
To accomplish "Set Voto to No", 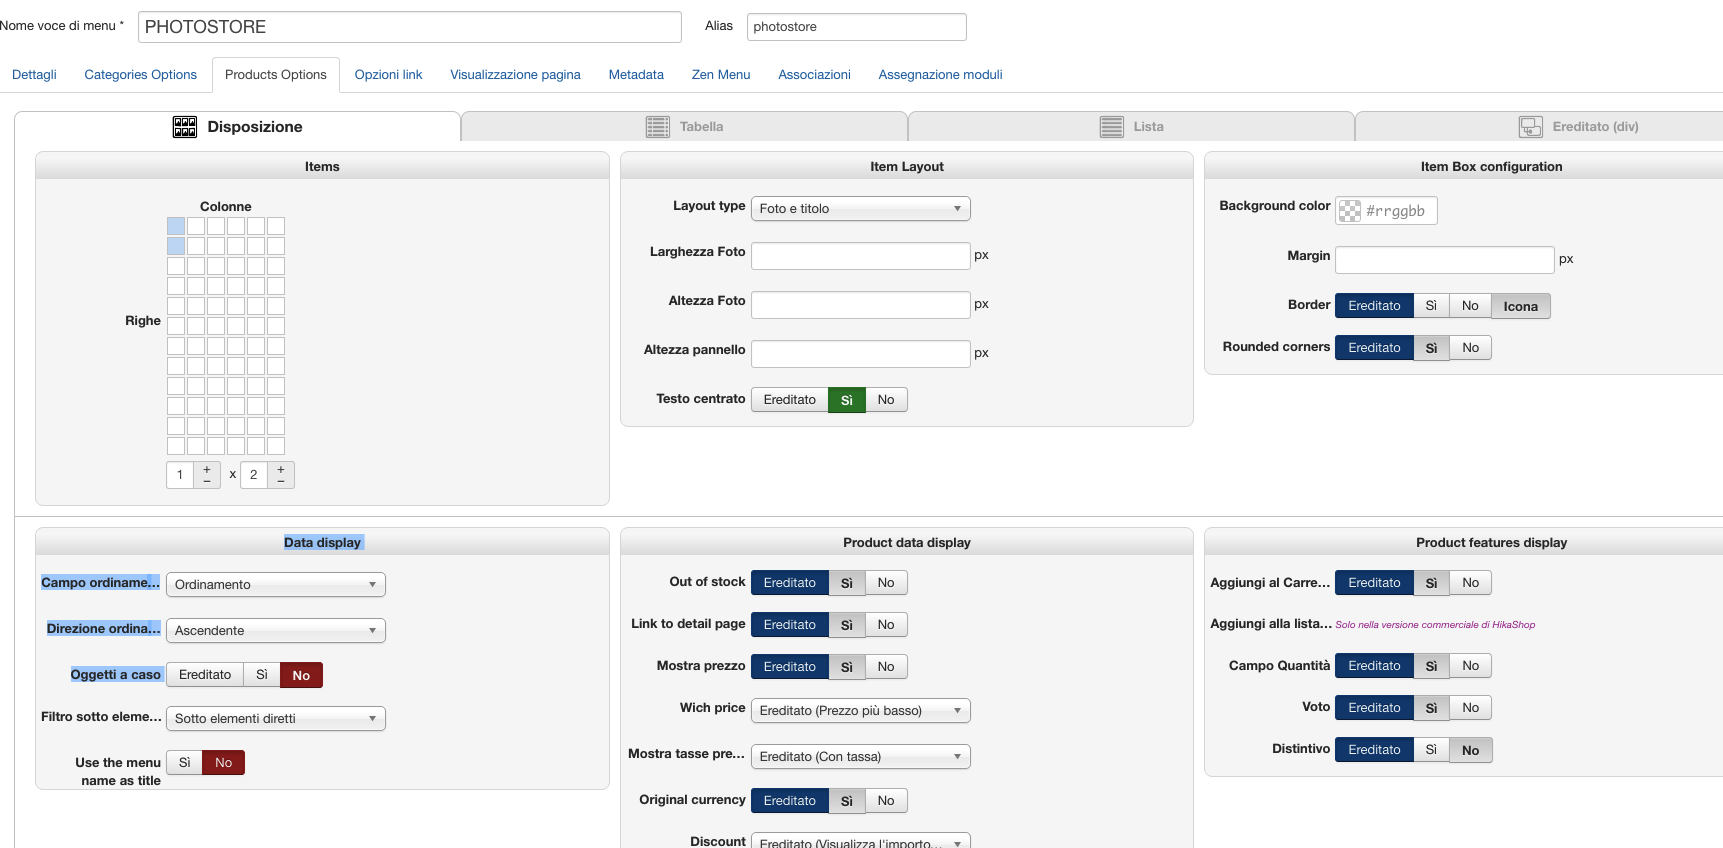I will [x=1470, y=708].
